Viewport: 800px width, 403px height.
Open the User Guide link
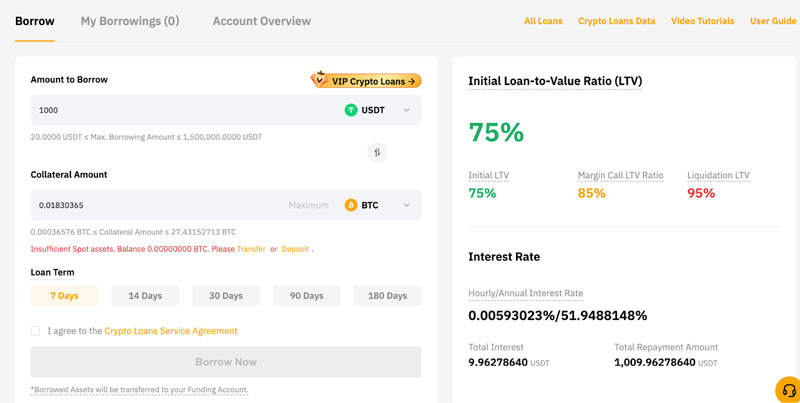coord(773,21)
